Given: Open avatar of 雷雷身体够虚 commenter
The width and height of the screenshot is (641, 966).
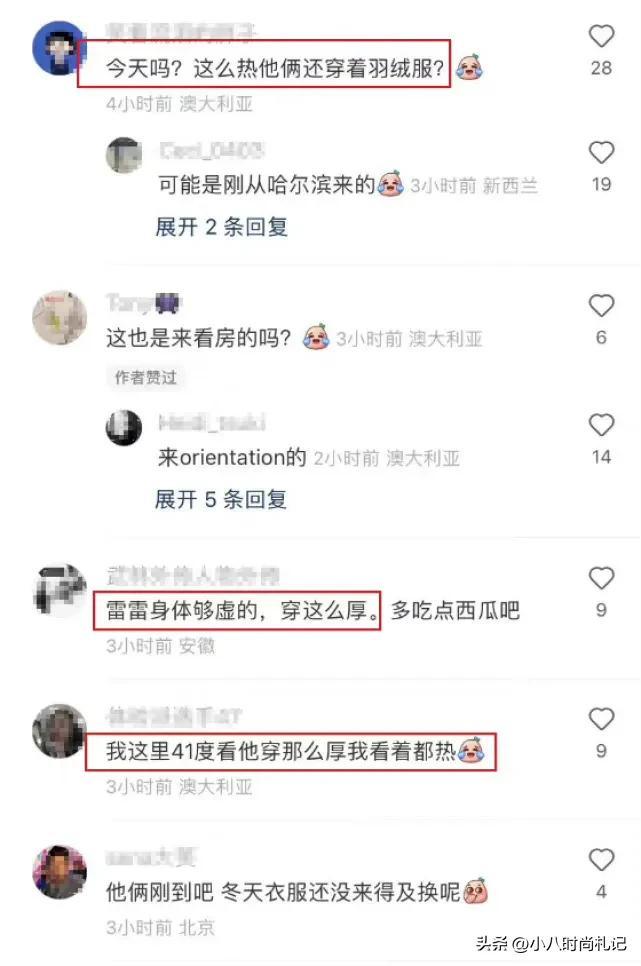Looking at the screenshot, I should 59,590.
